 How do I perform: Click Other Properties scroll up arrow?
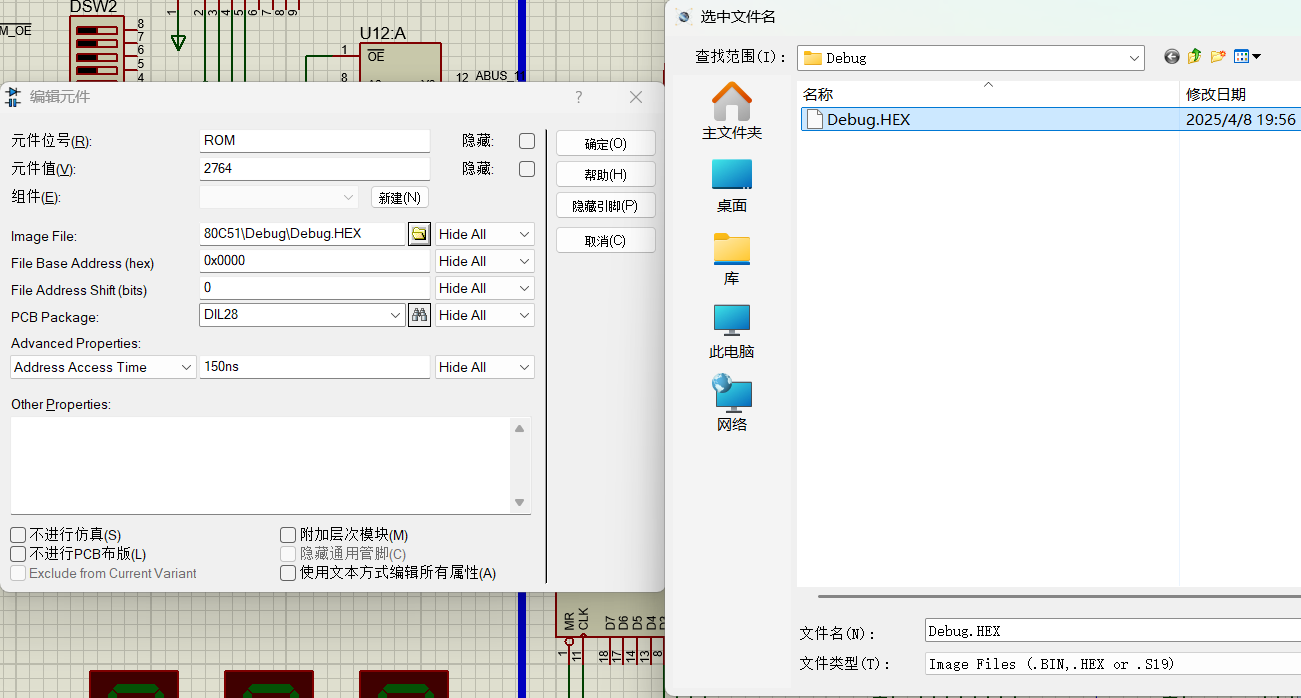point(519,428)
